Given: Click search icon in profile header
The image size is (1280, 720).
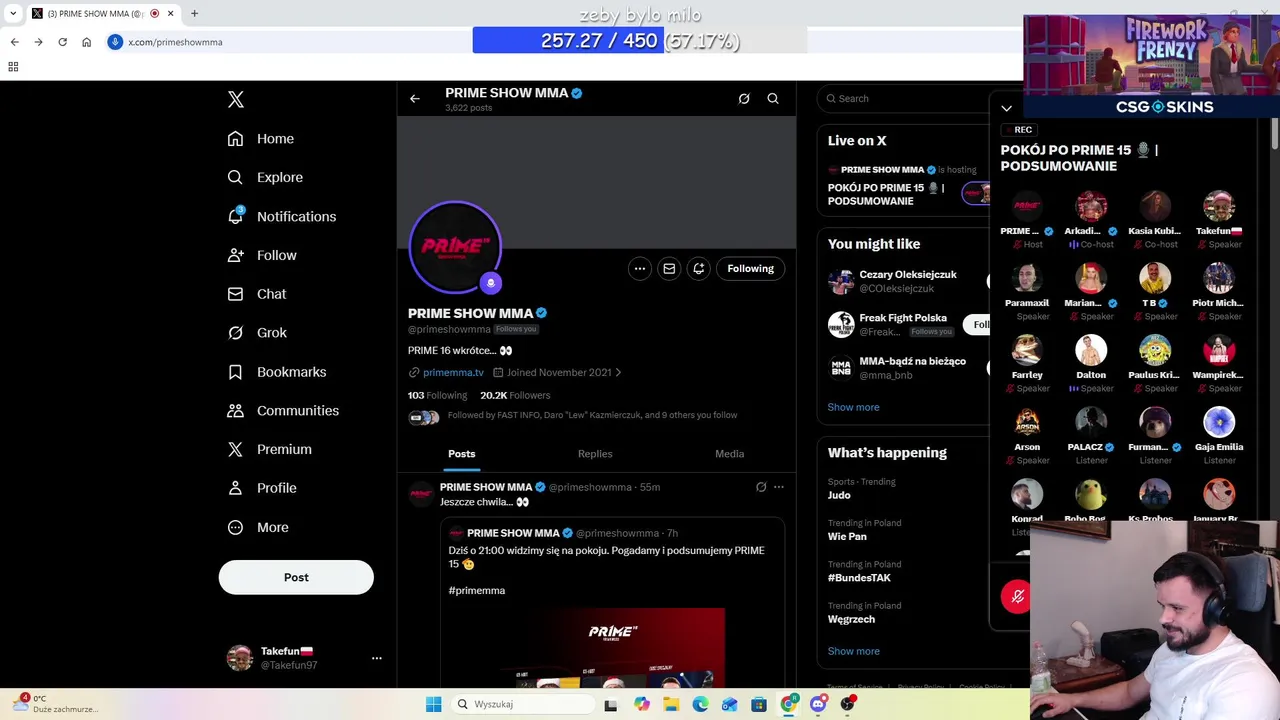Looking at the screenshot, I should coord(773,99).
